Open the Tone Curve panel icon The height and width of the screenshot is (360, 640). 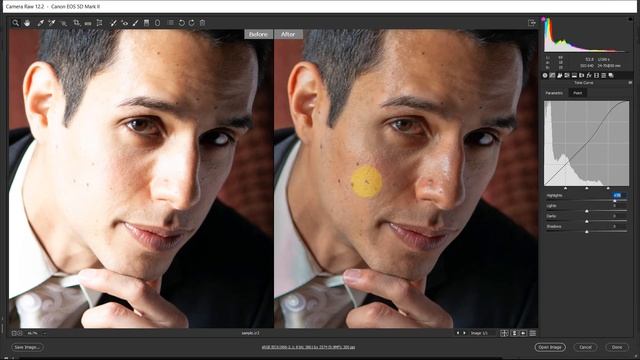[552, 76]
